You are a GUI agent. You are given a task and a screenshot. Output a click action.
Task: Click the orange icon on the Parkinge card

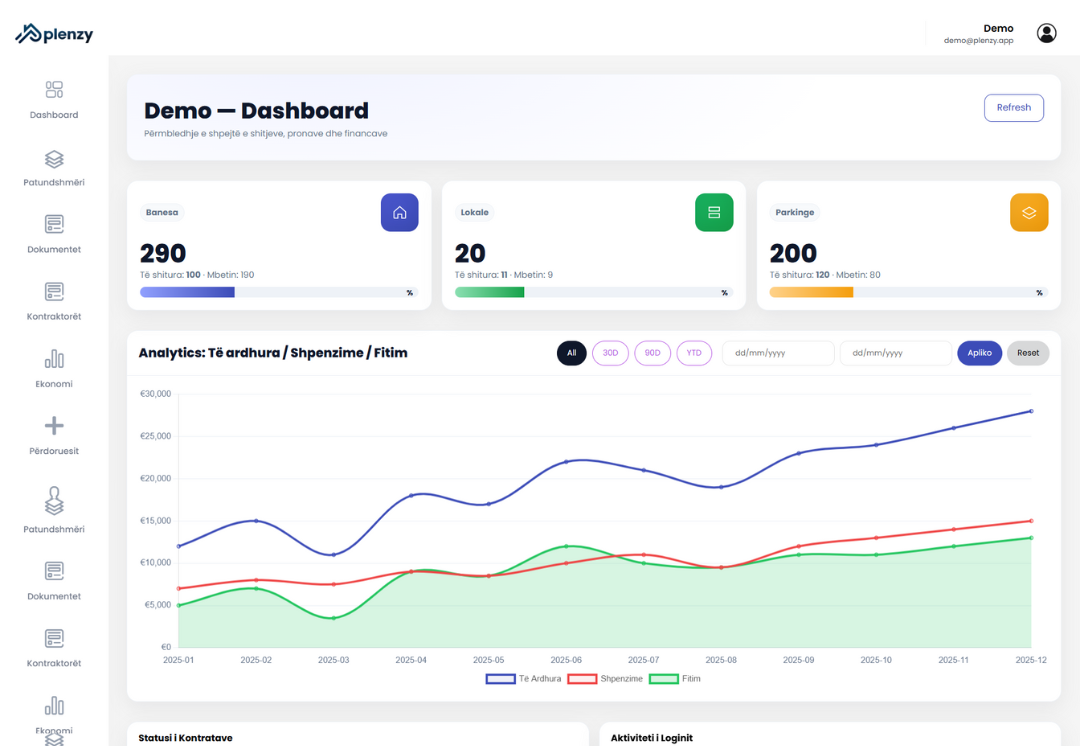1029,212
